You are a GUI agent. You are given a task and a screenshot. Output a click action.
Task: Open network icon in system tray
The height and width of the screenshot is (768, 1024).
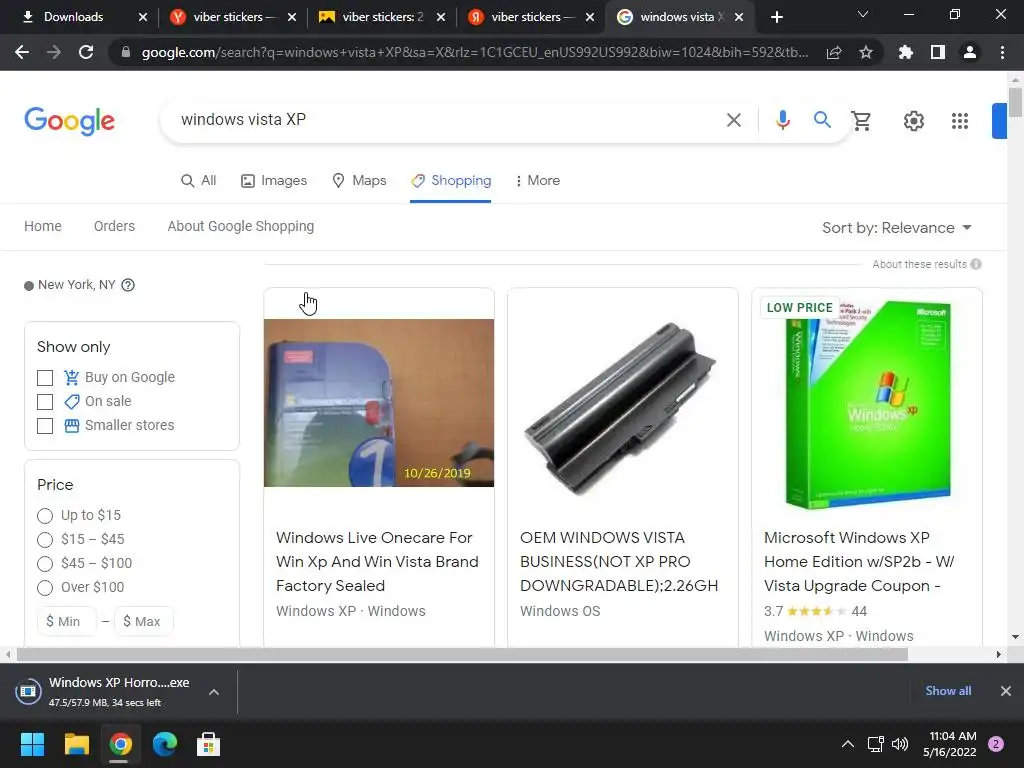(875, 744)
